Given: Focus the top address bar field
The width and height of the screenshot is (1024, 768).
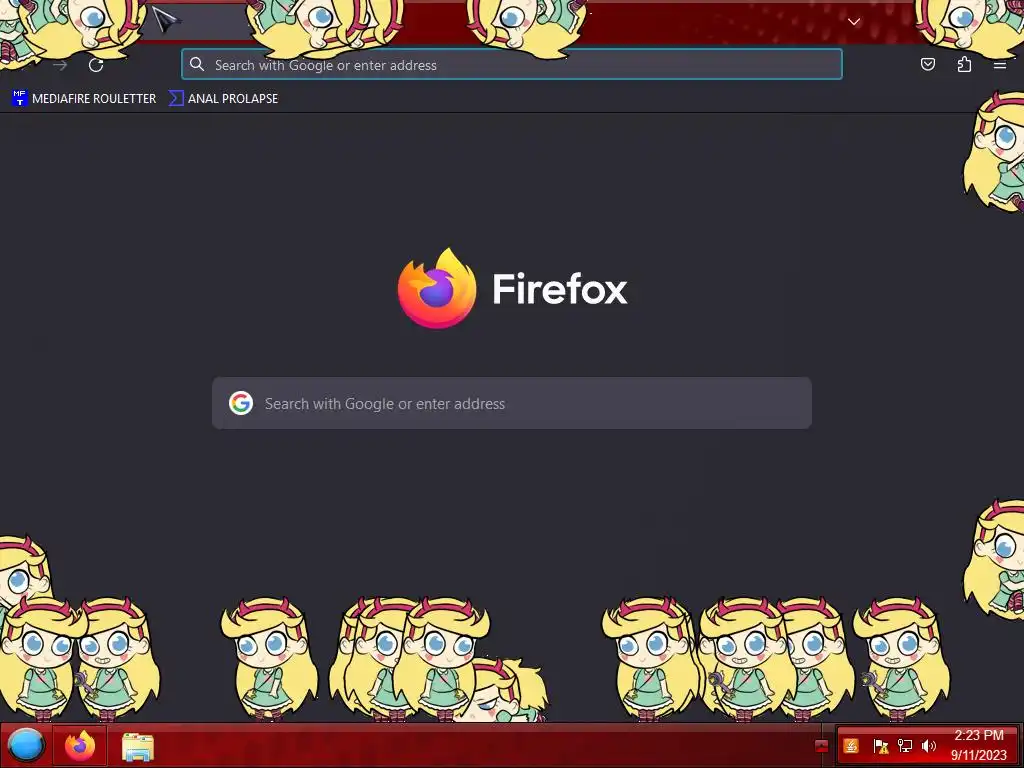Looking at the screenshot, I should 511,64.
